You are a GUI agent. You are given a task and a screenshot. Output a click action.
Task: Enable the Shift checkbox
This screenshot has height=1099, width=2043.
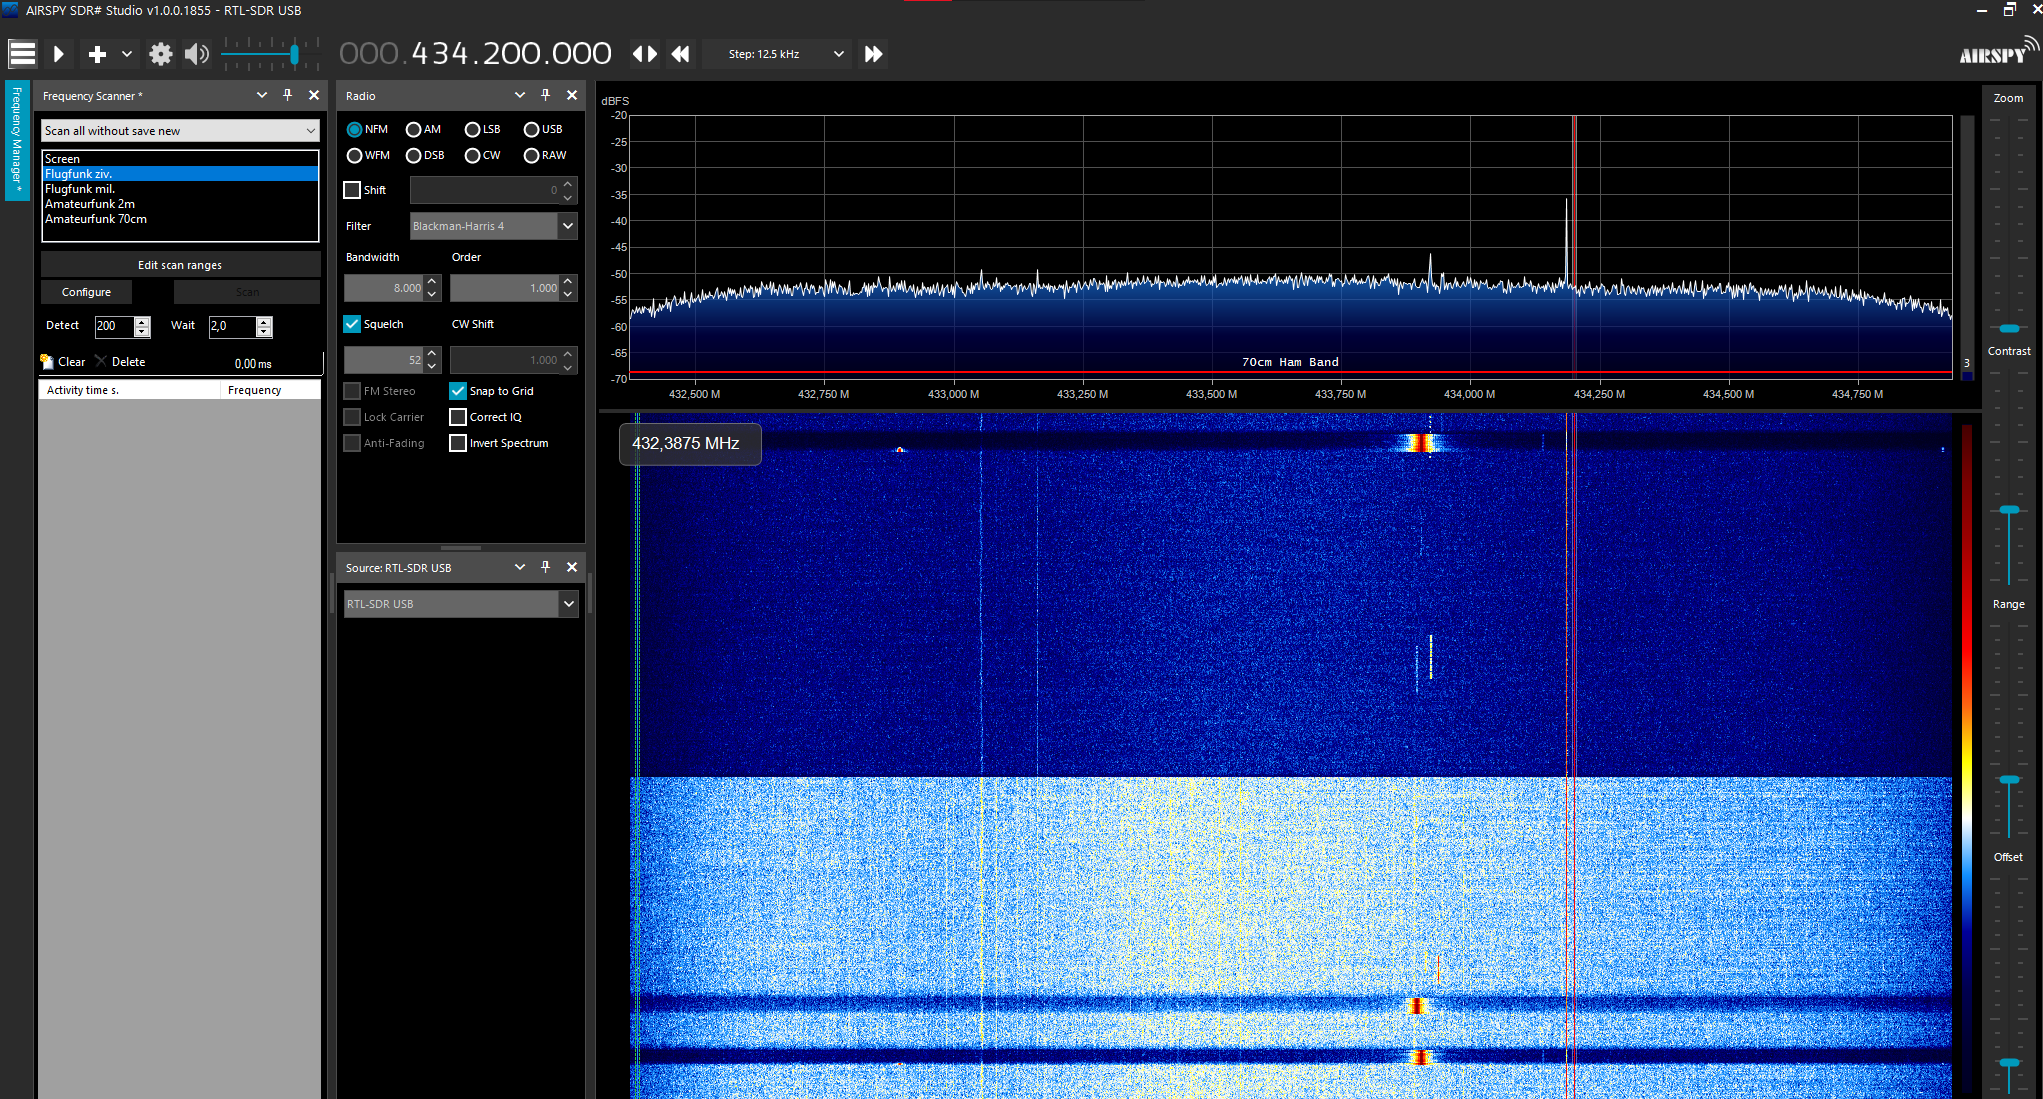pos(352,190)
